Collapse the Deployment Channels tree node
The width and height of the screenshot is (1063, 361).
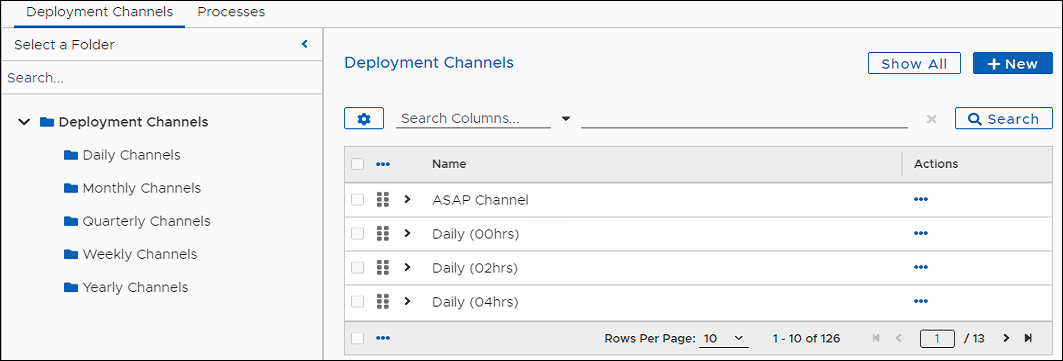coord(24,122)
